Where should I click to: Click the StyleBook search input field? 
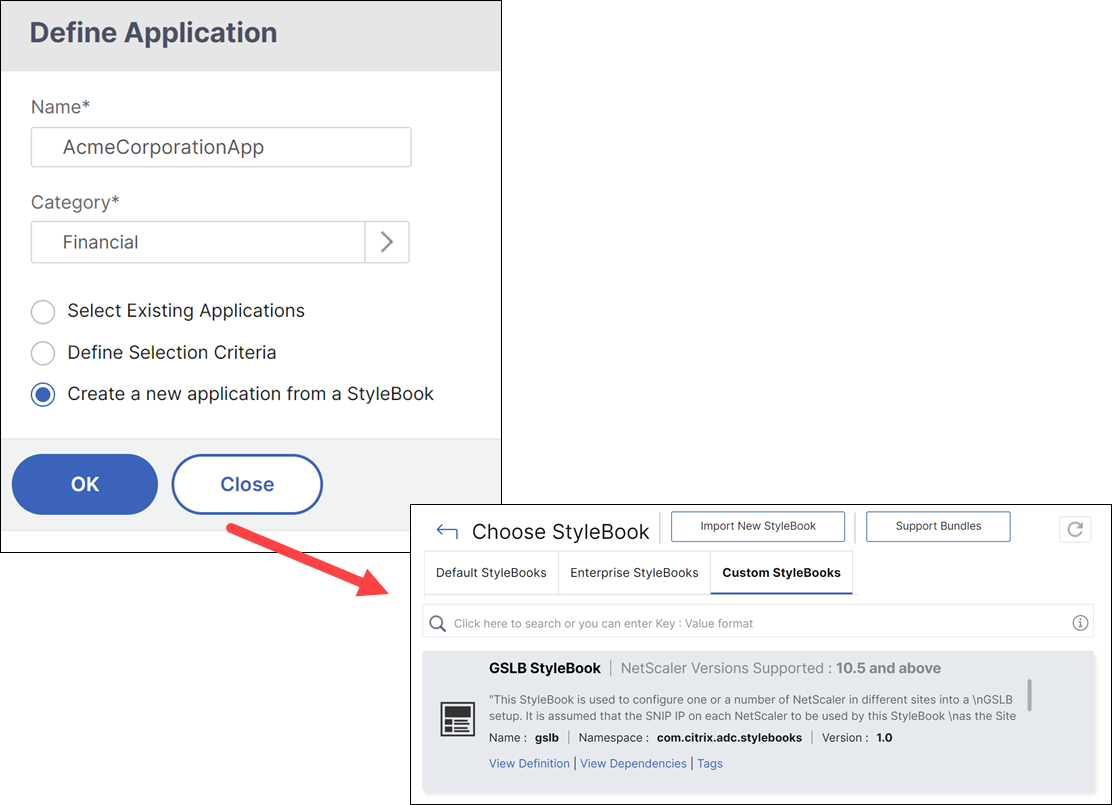tap(757, 623)
